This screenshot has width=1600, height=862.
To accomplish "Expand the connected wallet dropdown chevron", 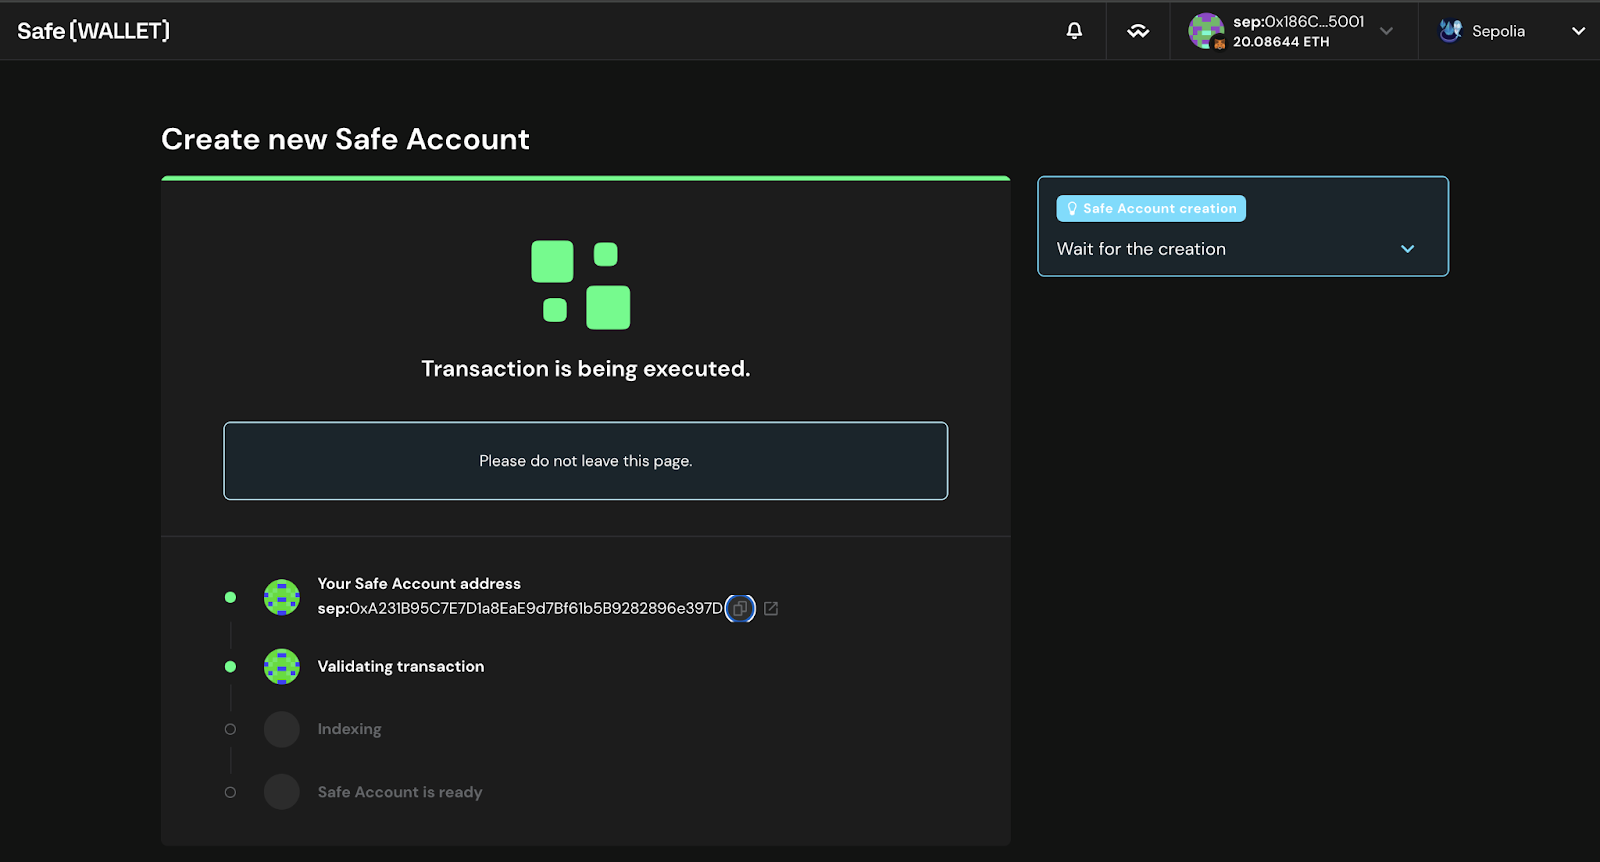I will [1386, 31].
